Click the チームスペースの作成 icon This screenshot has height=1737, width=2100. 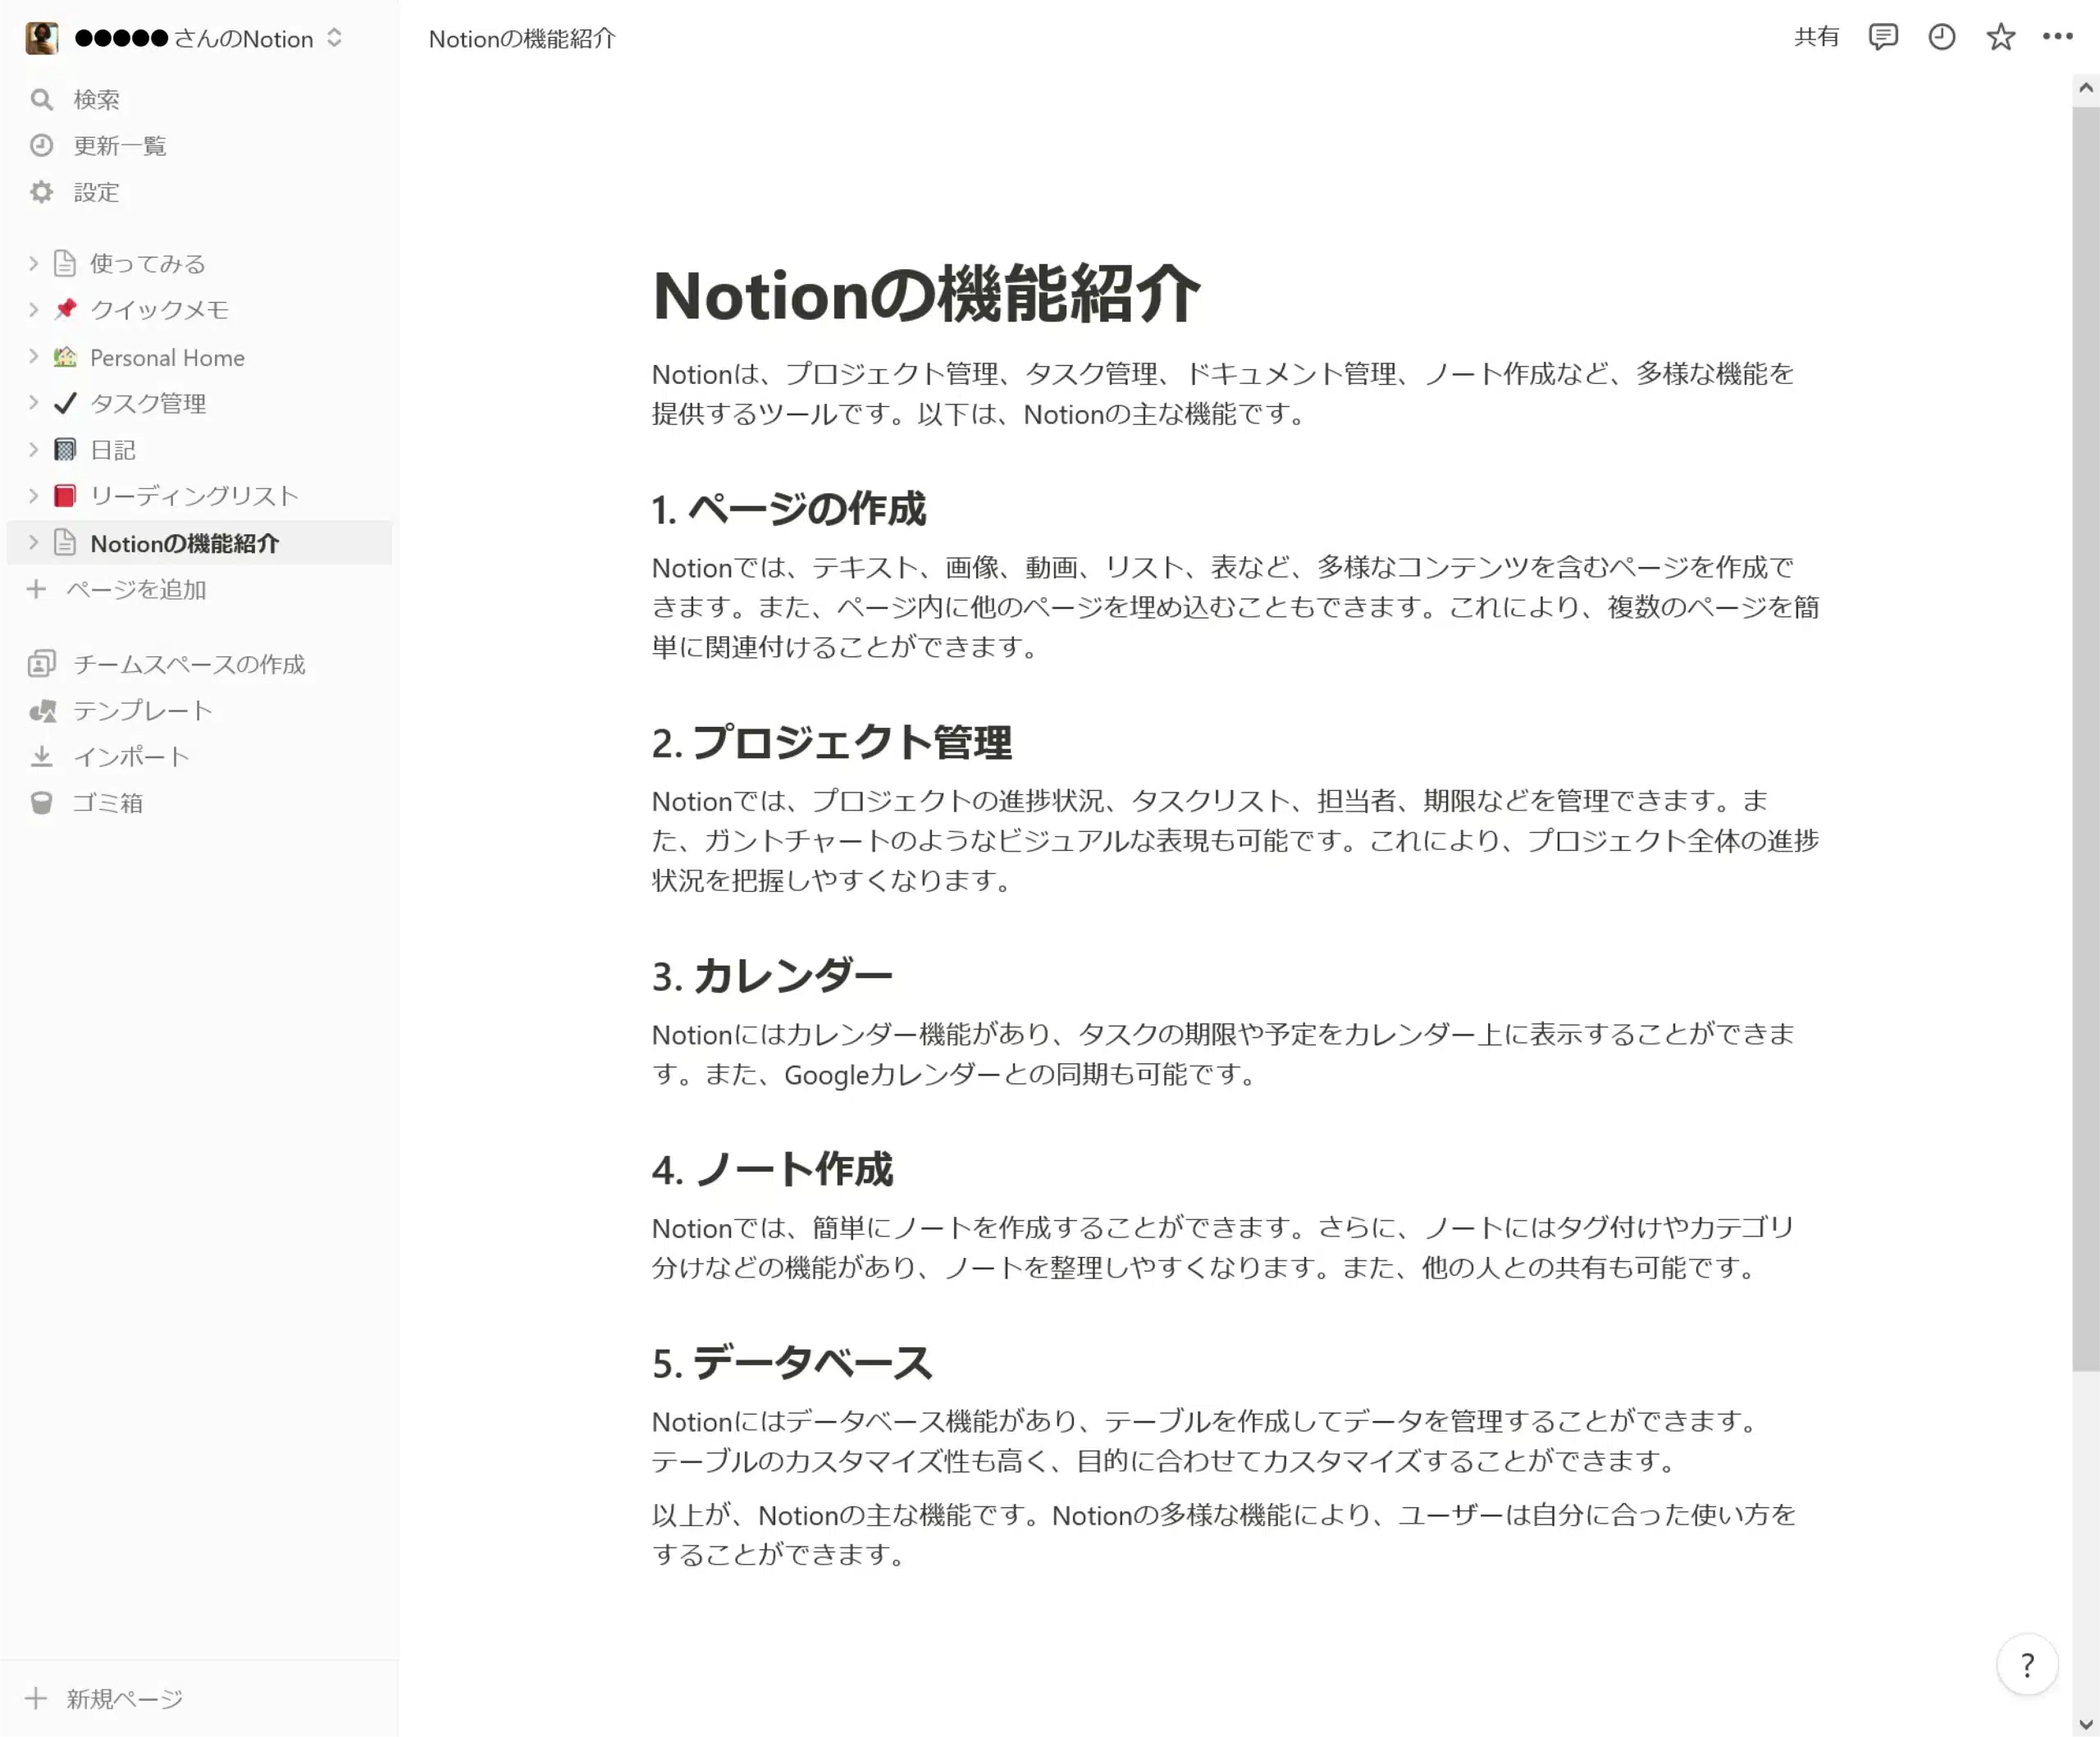pyautogui.click(x=41, y=663)
